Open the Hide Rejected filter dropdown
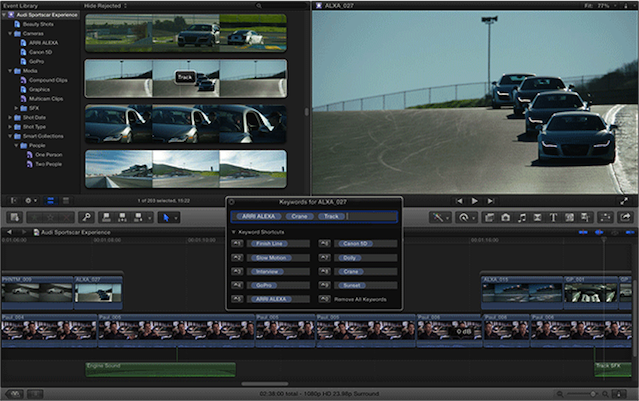639x401 pixels. [106, 6]
